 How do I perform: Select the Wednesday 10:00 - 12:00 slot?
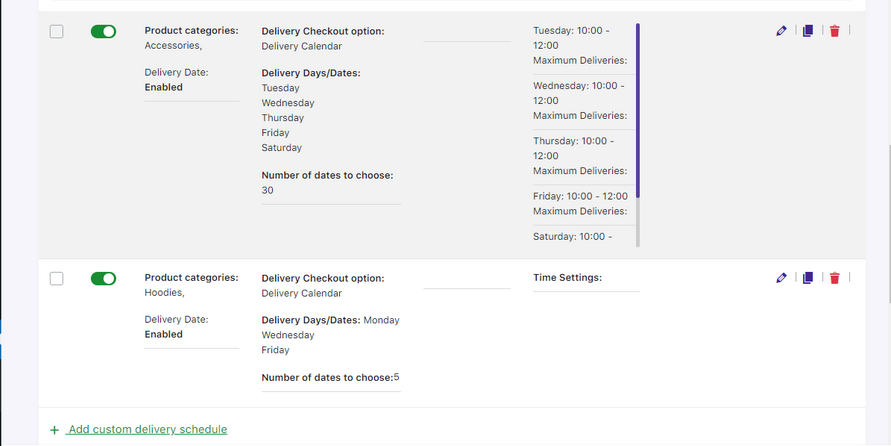(580, 93)
